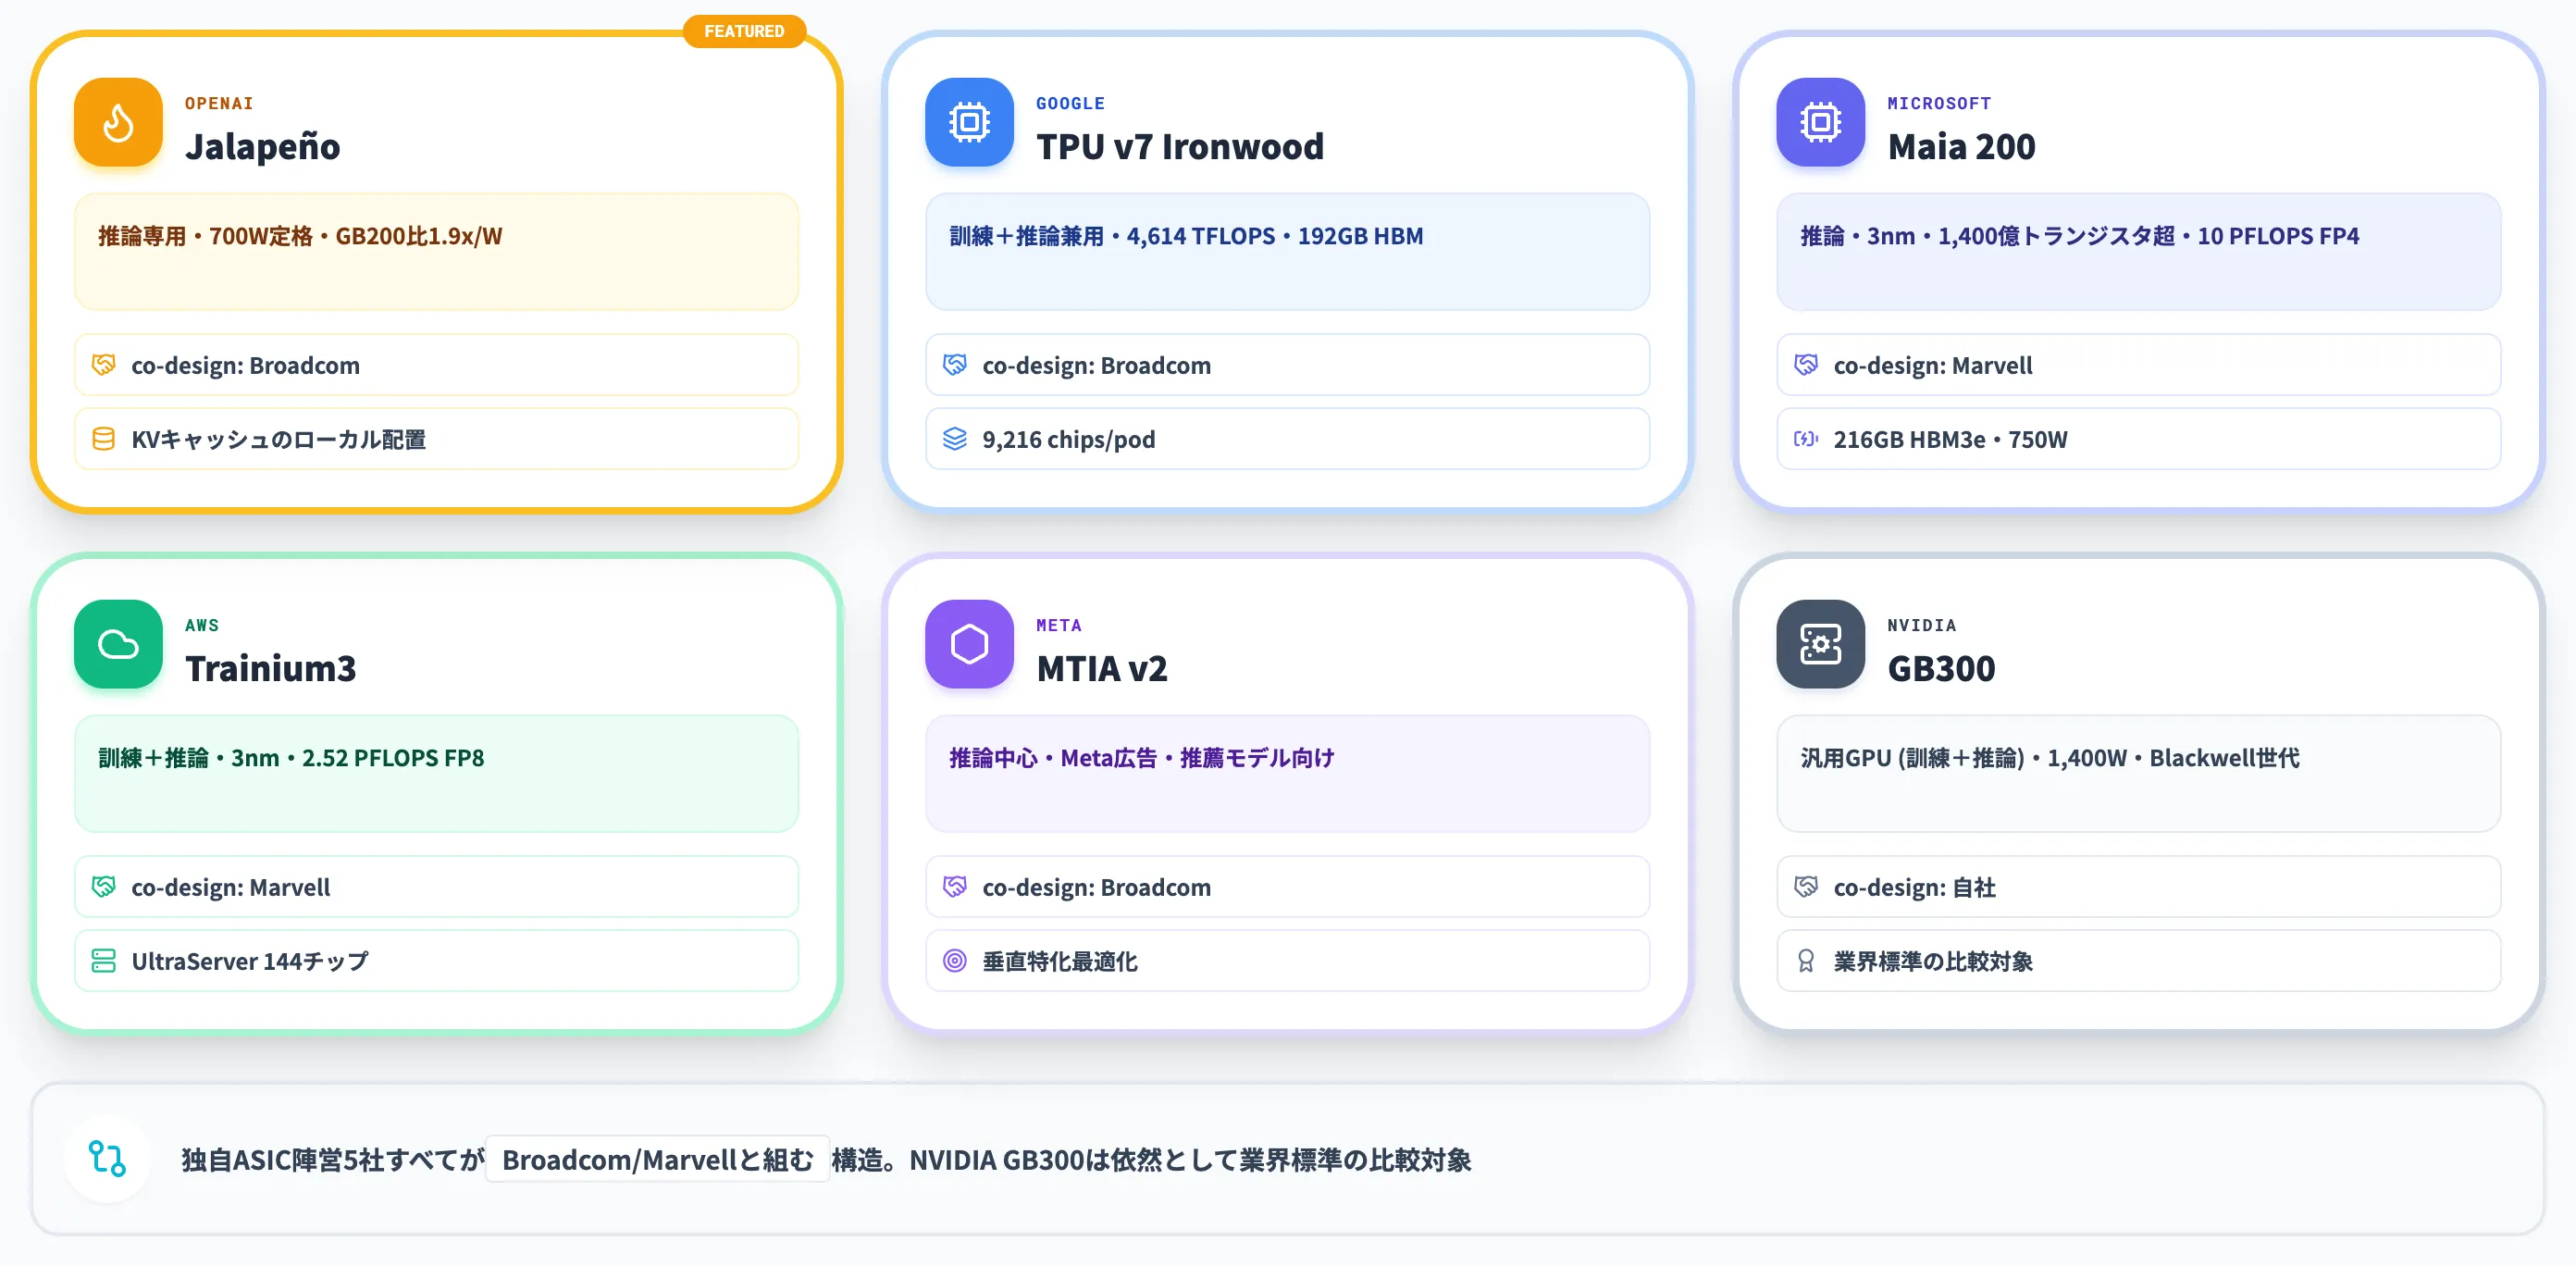Select the META vendor label
Image resolution: width=2576 pixels, height=1266 pixels.
pos(1059,625)
